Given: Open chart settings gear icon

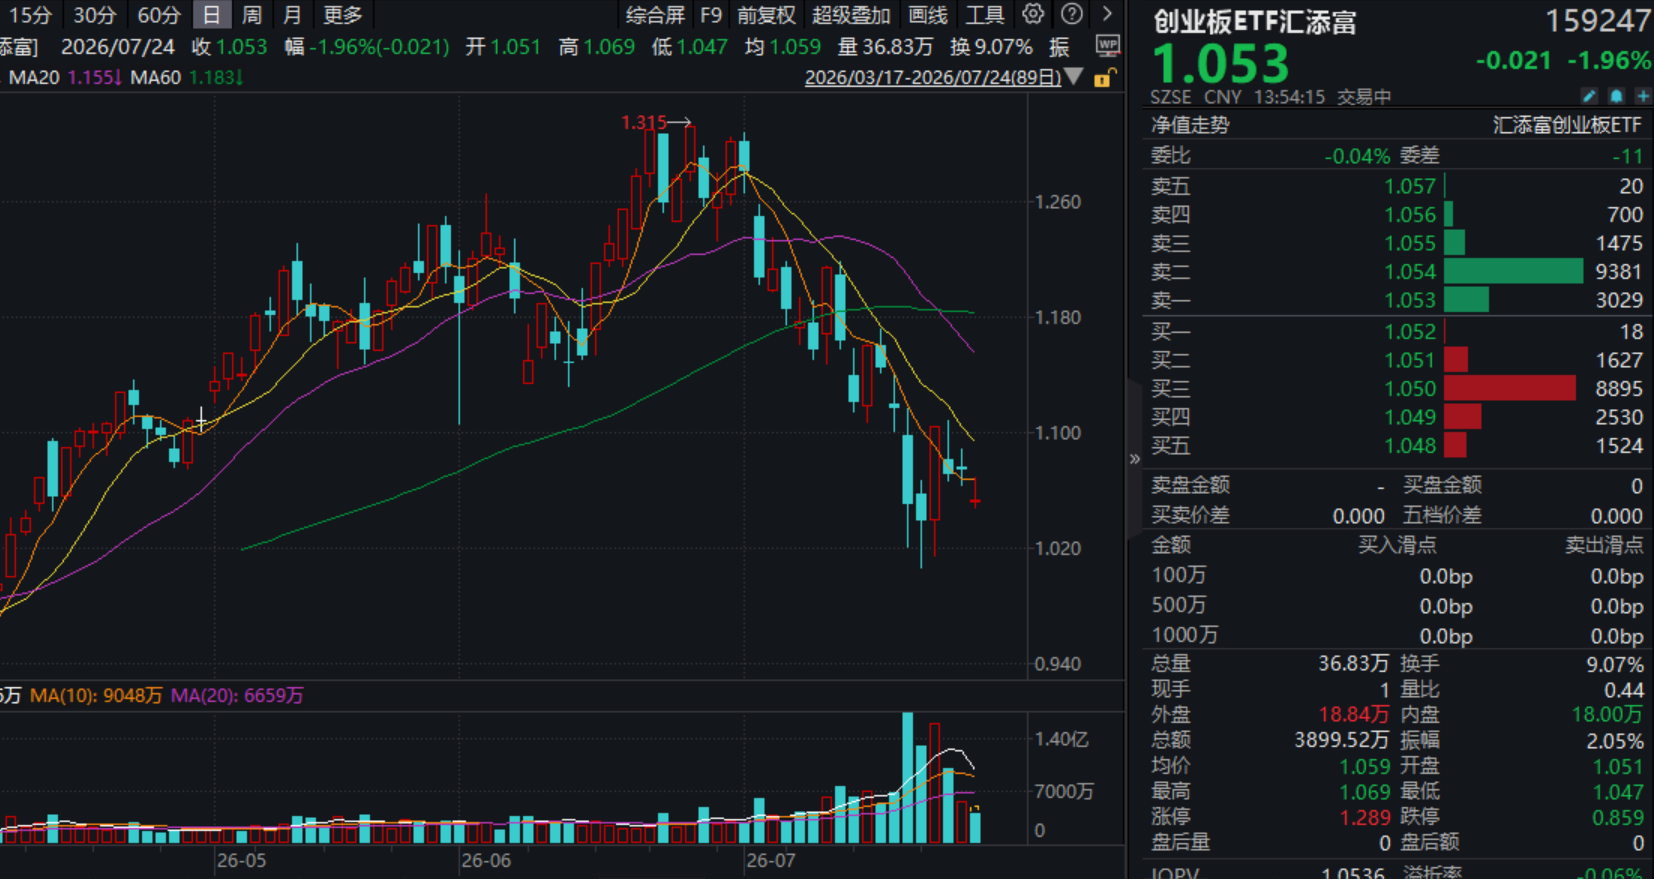Looking at the screenshot, I should click(1033, 14).
